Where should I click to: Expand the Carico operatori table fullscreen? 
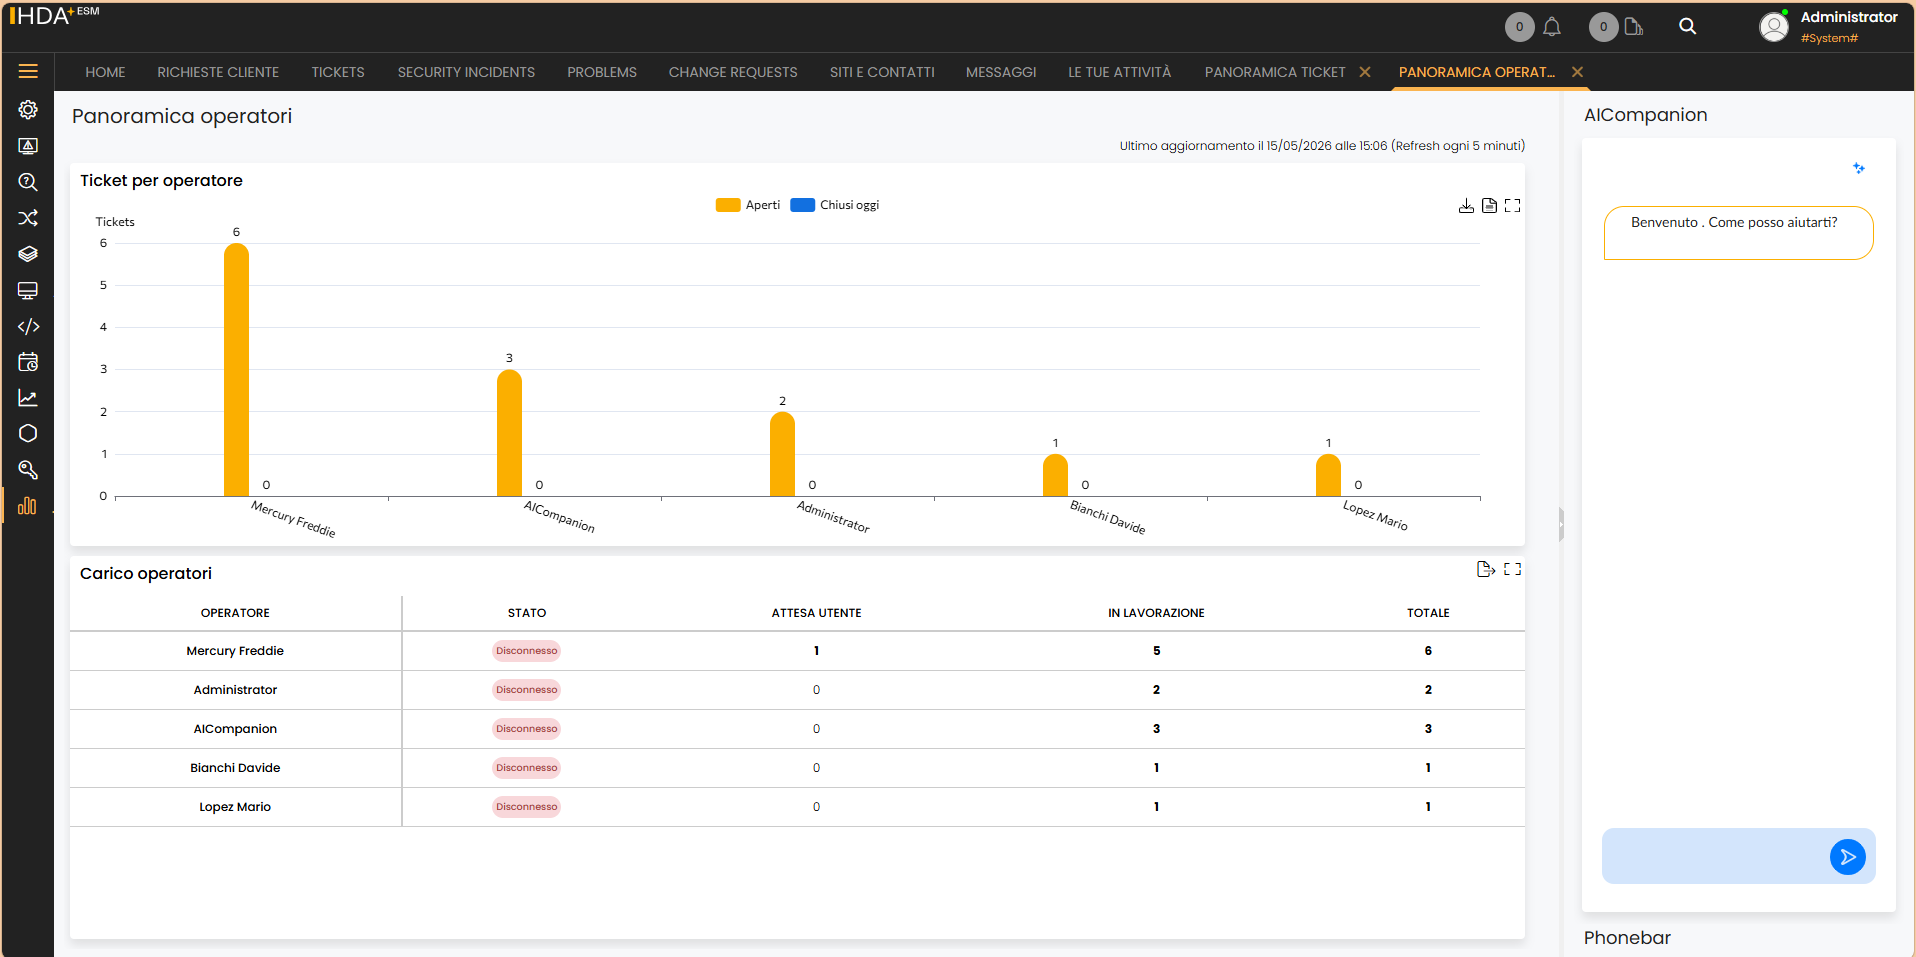(x=1513, y=569)
